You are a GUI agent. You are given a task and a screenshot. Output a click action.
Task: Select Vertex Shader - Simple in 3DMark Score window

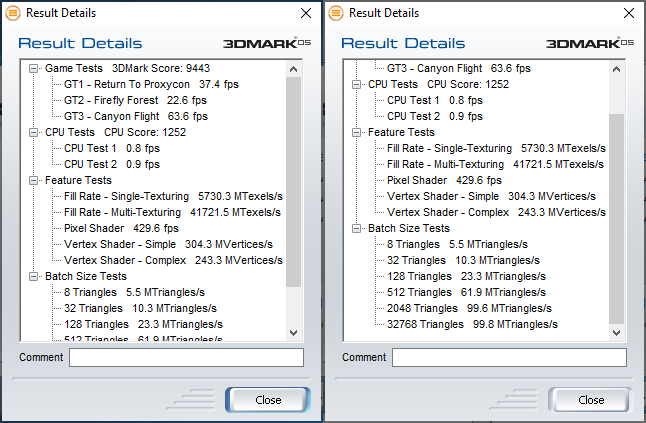[x=168, y=245]
